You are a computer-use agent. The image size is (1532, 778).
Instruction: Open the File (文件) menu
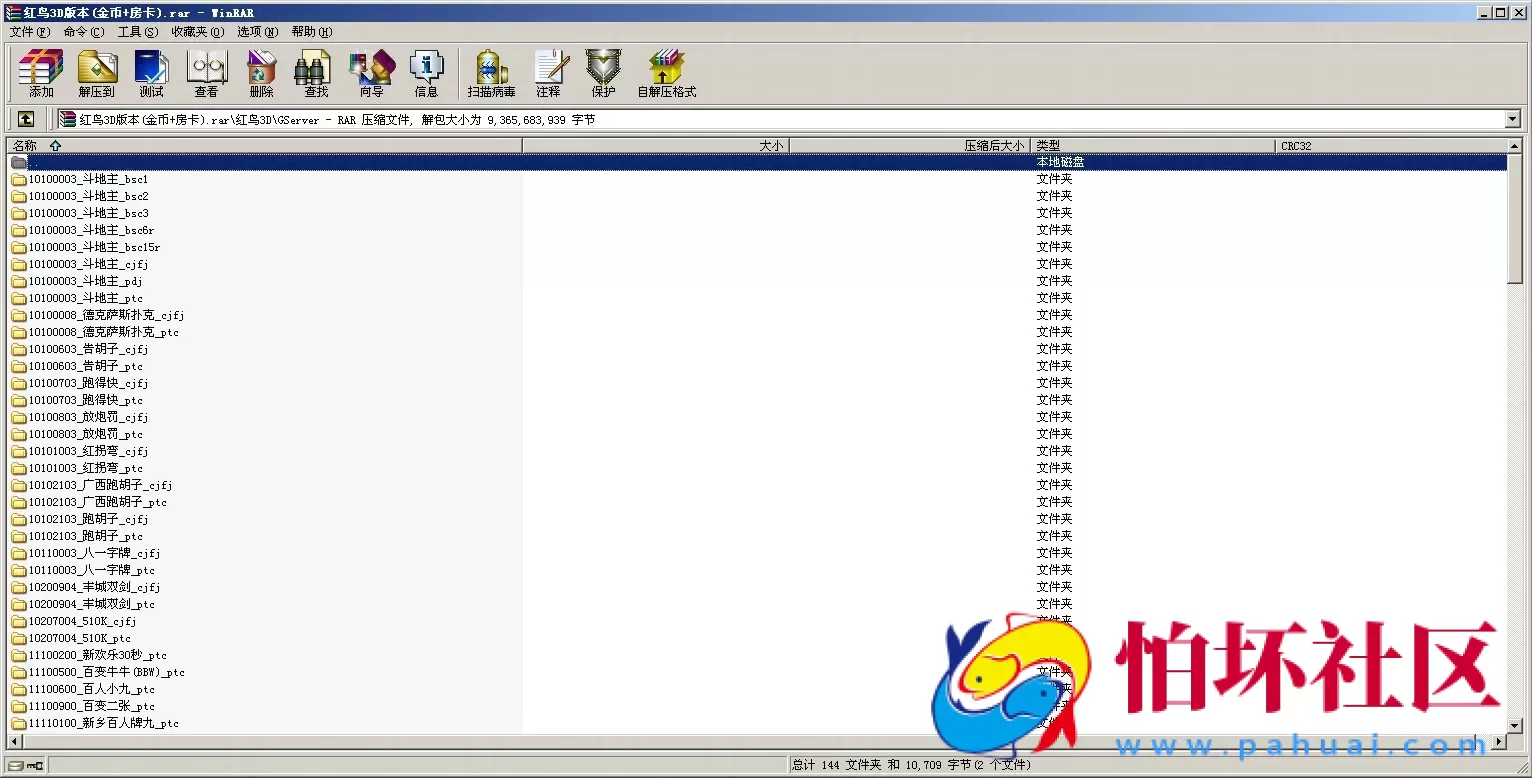click(x=29, y=32)
